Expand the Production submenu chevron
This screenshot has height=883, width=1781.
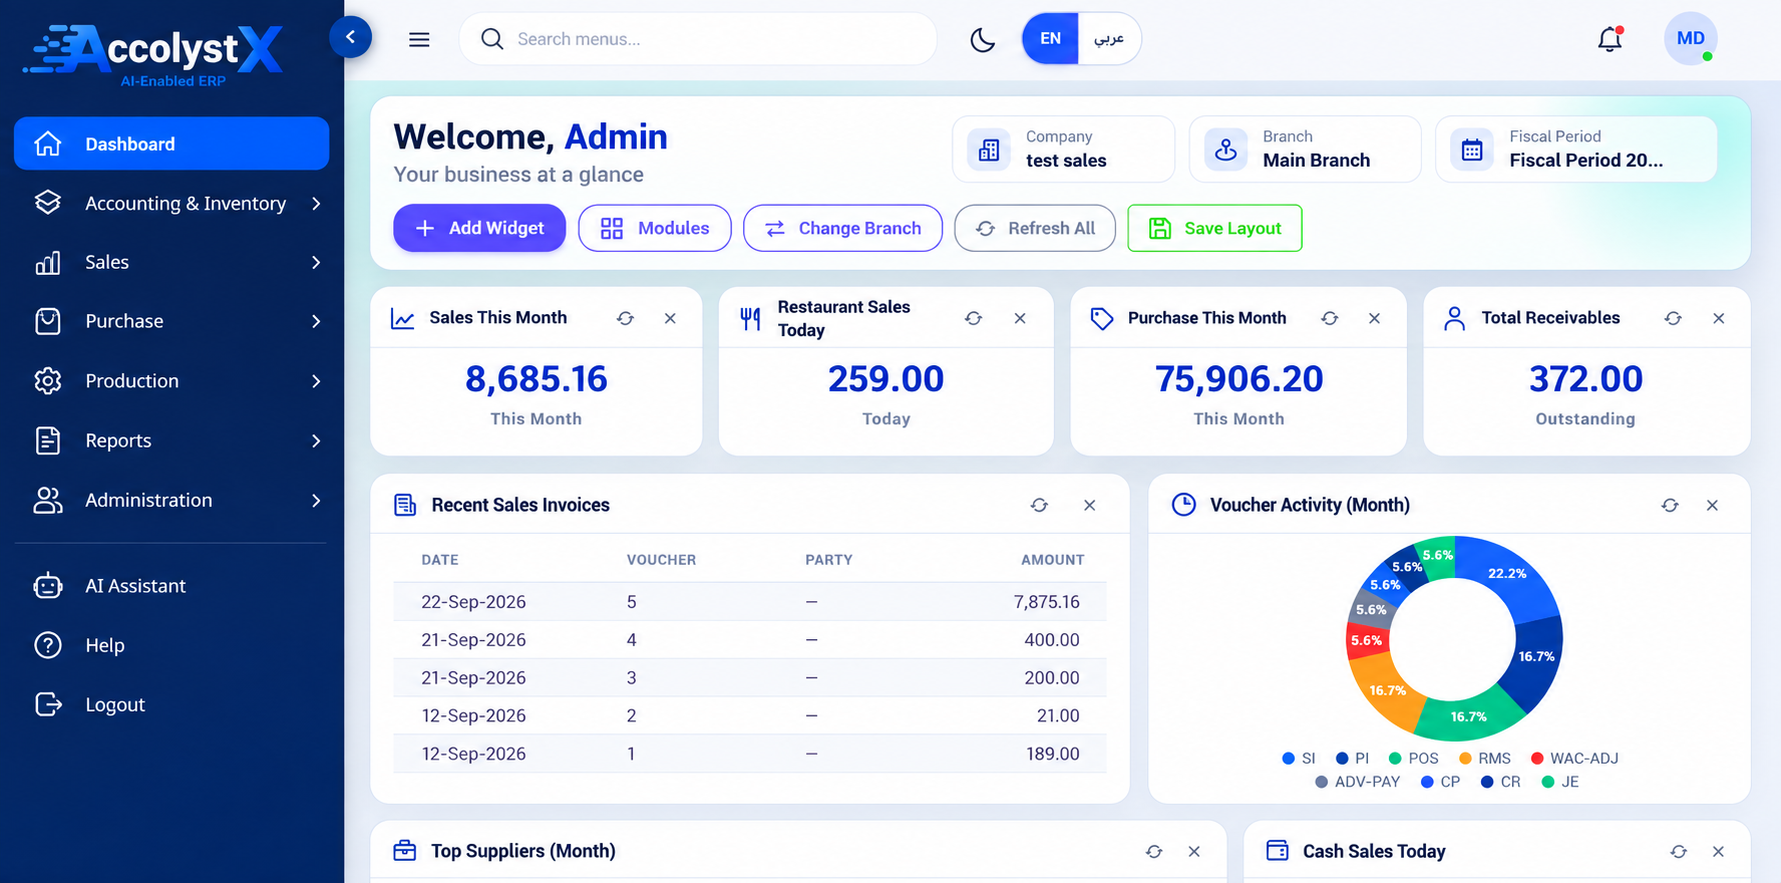316,381
